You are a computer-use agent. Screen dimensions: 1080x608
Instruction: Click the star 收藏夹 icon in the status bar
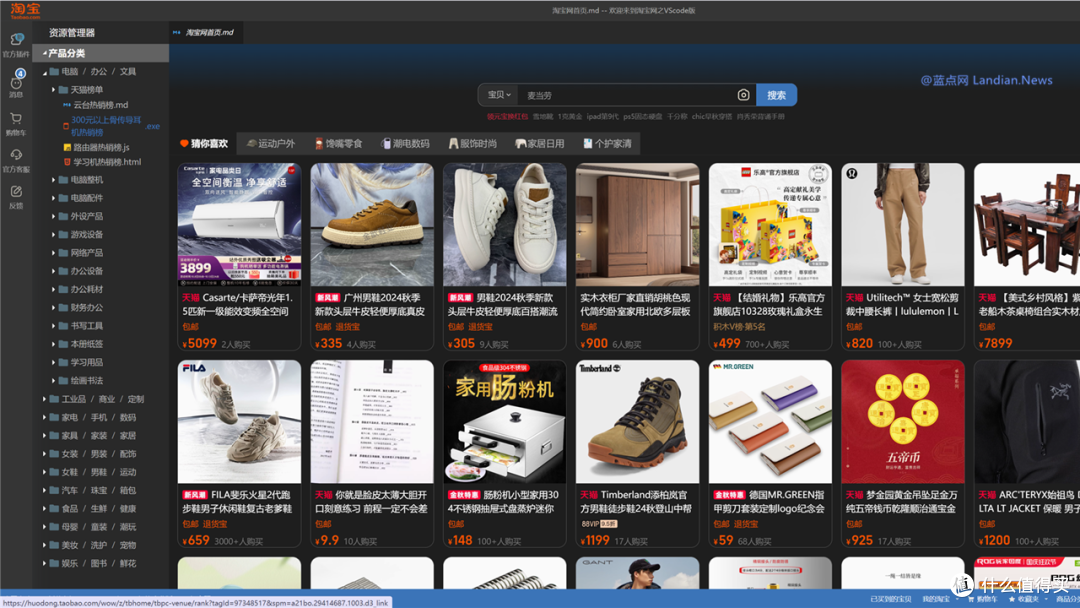pyautogui.click(x=1012, y=600)
